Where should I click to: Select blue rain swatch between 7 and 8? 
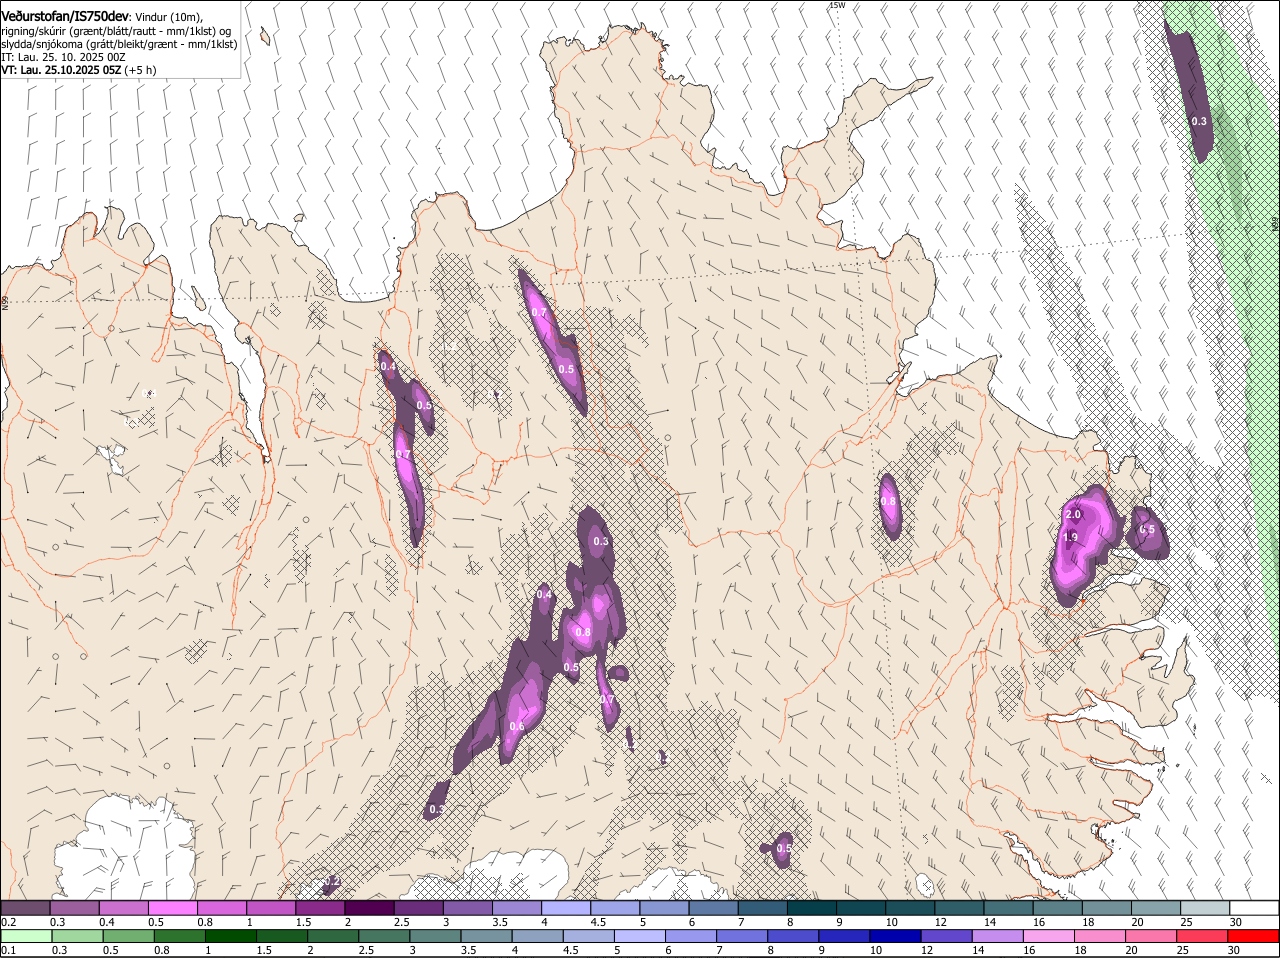(742, 936)
